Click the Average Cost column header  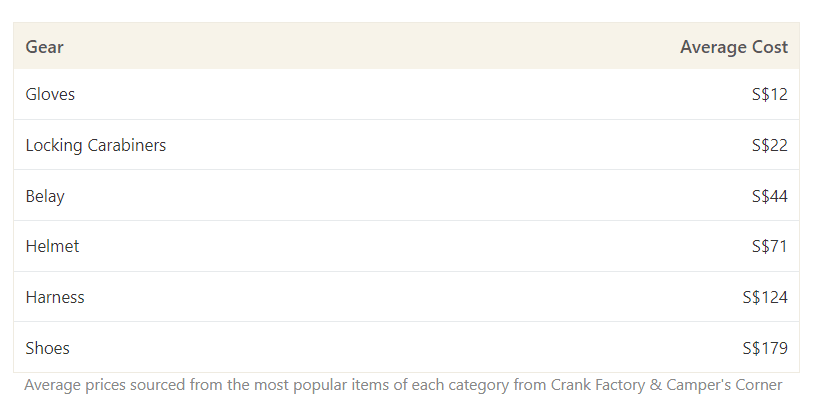tap(734, 47)
